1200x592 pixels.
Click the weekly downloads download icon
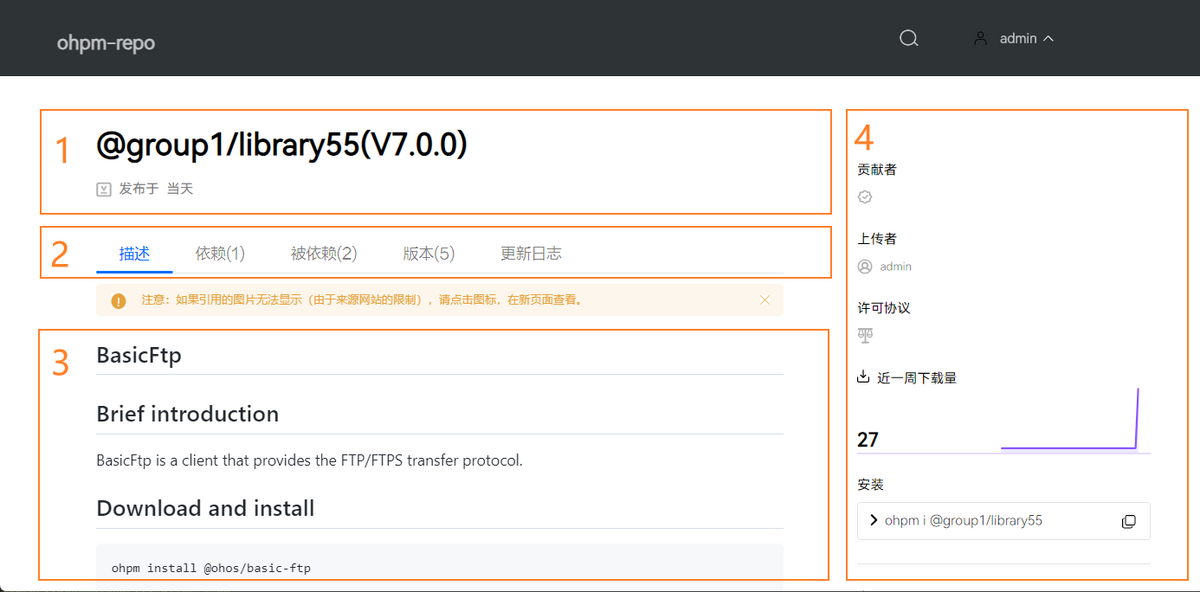click(864, 377)
